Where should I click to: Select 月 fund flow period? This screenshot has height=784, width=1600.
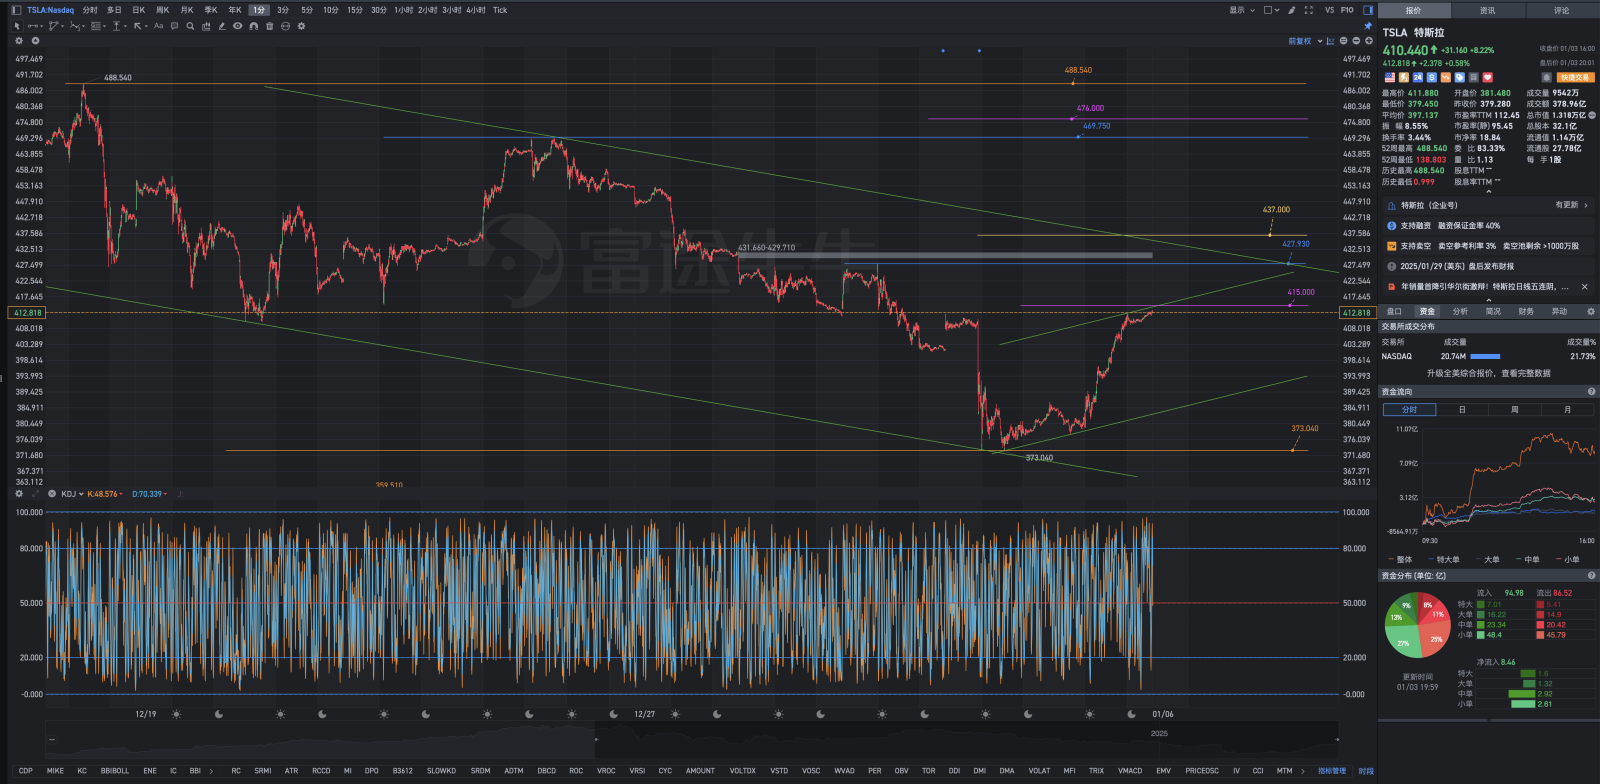tap(1567, 409)
